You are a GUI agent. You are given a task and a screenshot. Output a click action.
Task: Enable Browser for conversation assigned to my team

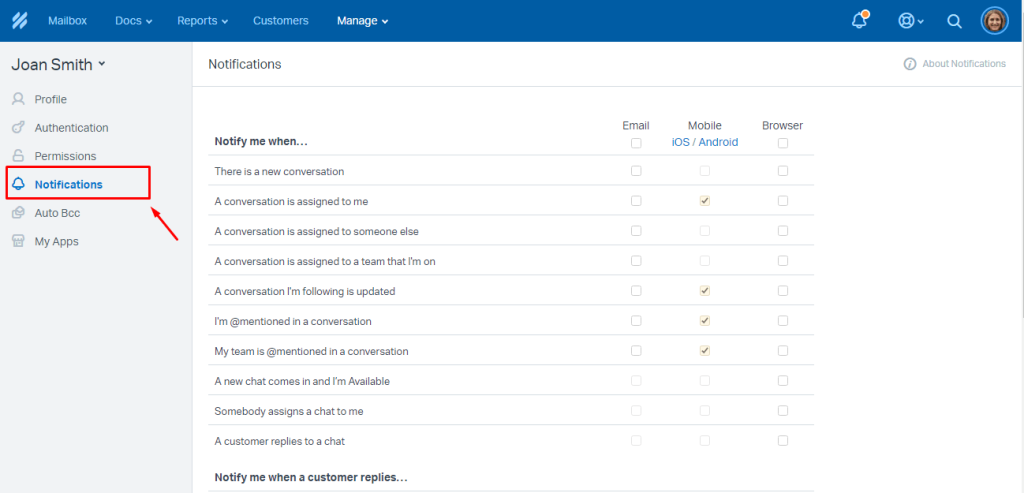click(783, 261)
